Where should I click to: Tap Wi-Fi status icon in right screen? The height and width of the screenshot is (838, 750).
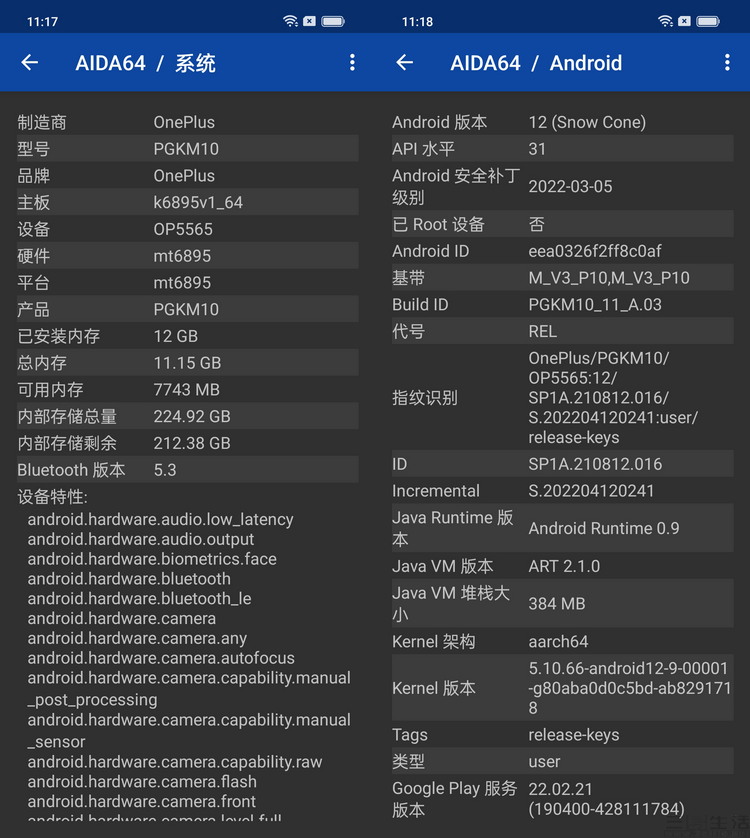[x=666, y=21]
